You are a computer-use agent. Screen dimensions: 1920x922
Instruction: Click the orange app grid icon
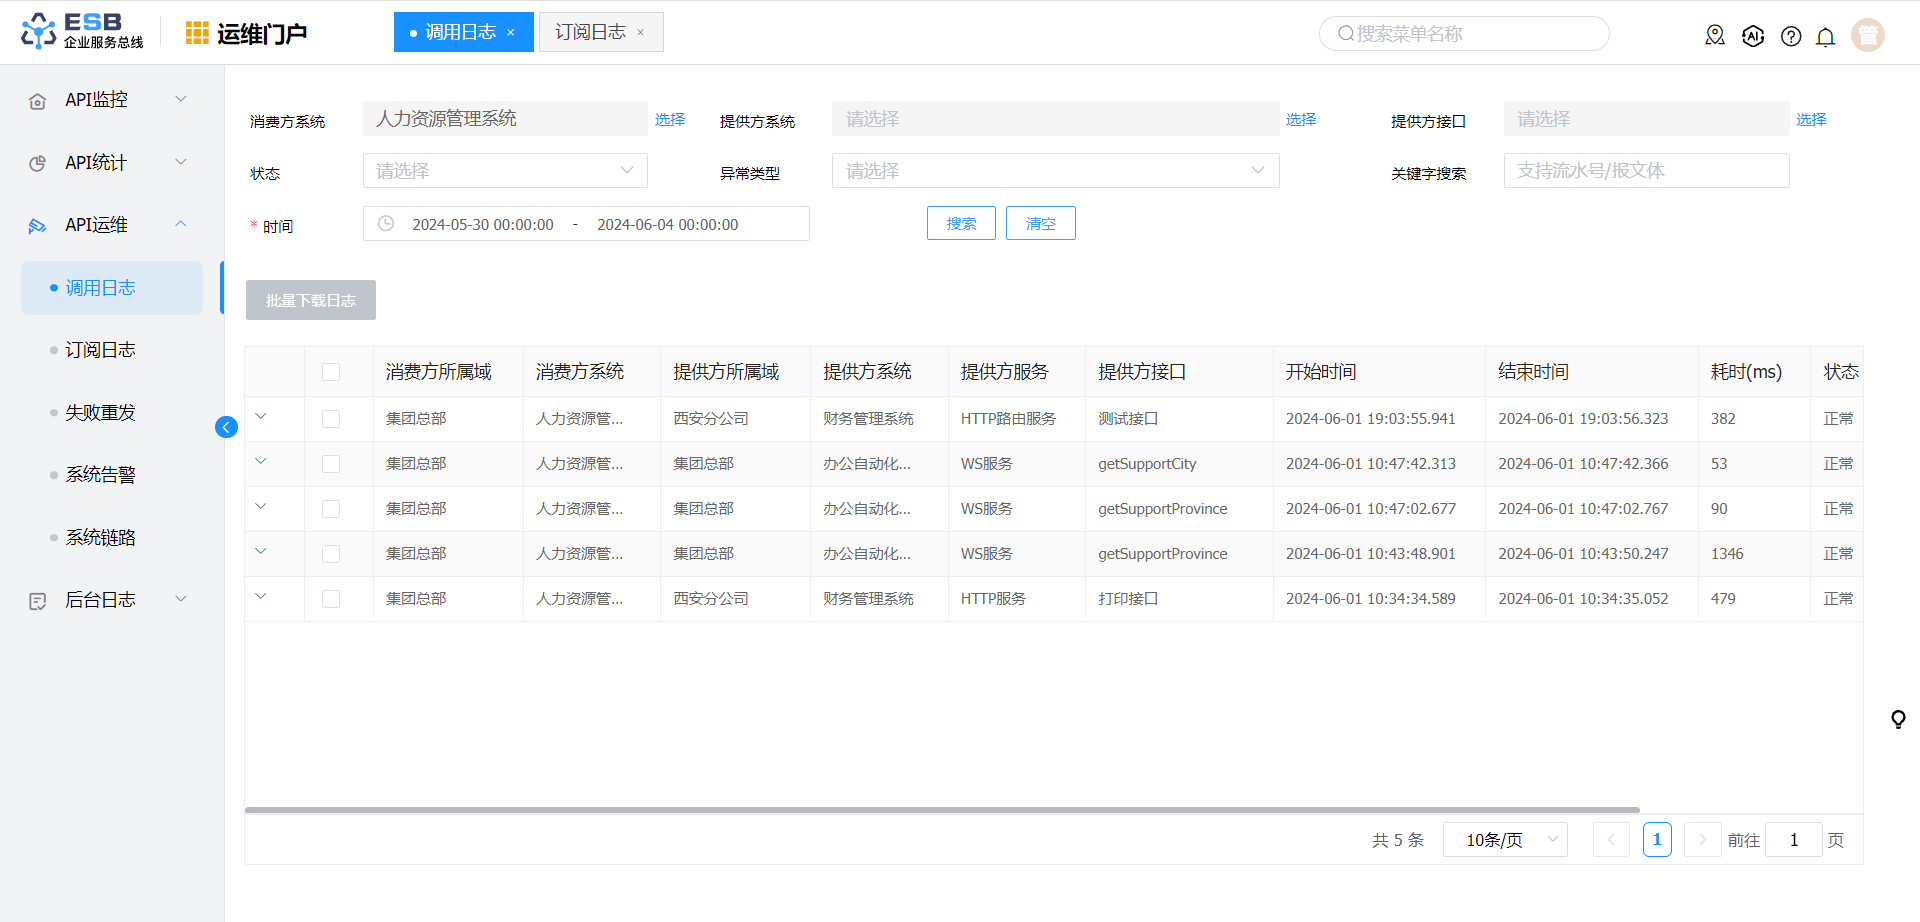pos(197,33)
